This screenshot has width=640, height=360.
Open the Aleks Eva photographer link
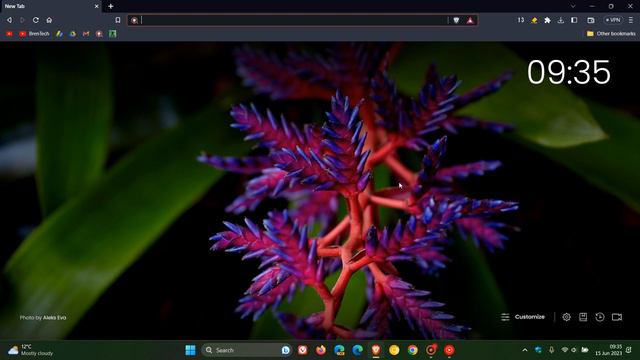click(x=54, y=318)
